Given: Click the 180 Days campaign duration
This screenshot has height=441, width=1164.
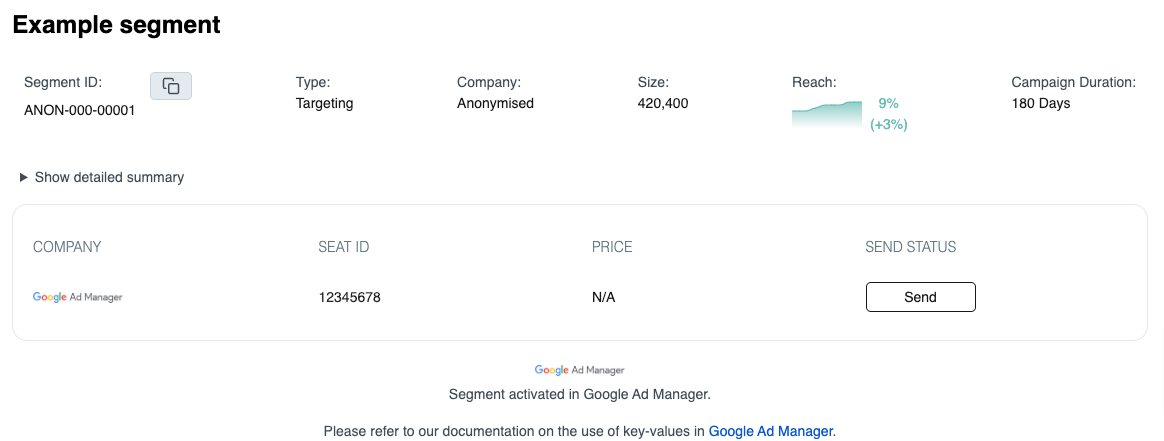Looking at the screenshot, I should 1041,103.
